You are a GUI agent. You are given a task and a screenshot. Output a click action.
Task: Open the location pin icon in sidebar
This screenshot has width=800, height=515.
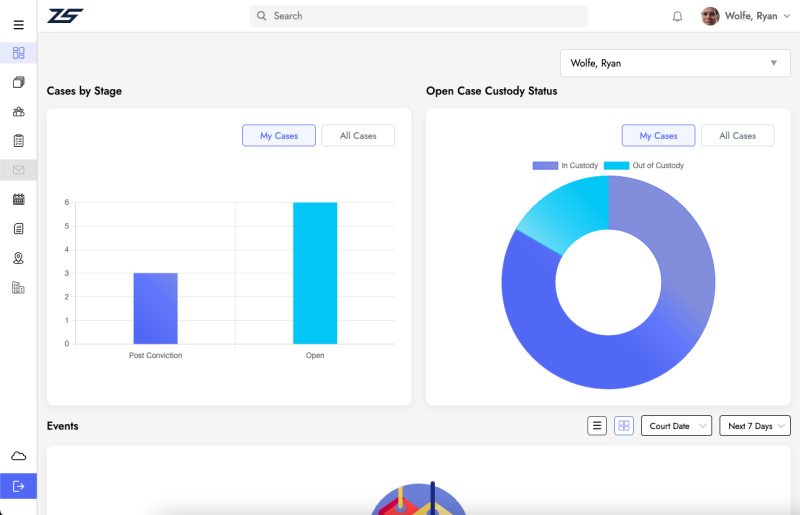pyautogui.click(x=18, y=258)
